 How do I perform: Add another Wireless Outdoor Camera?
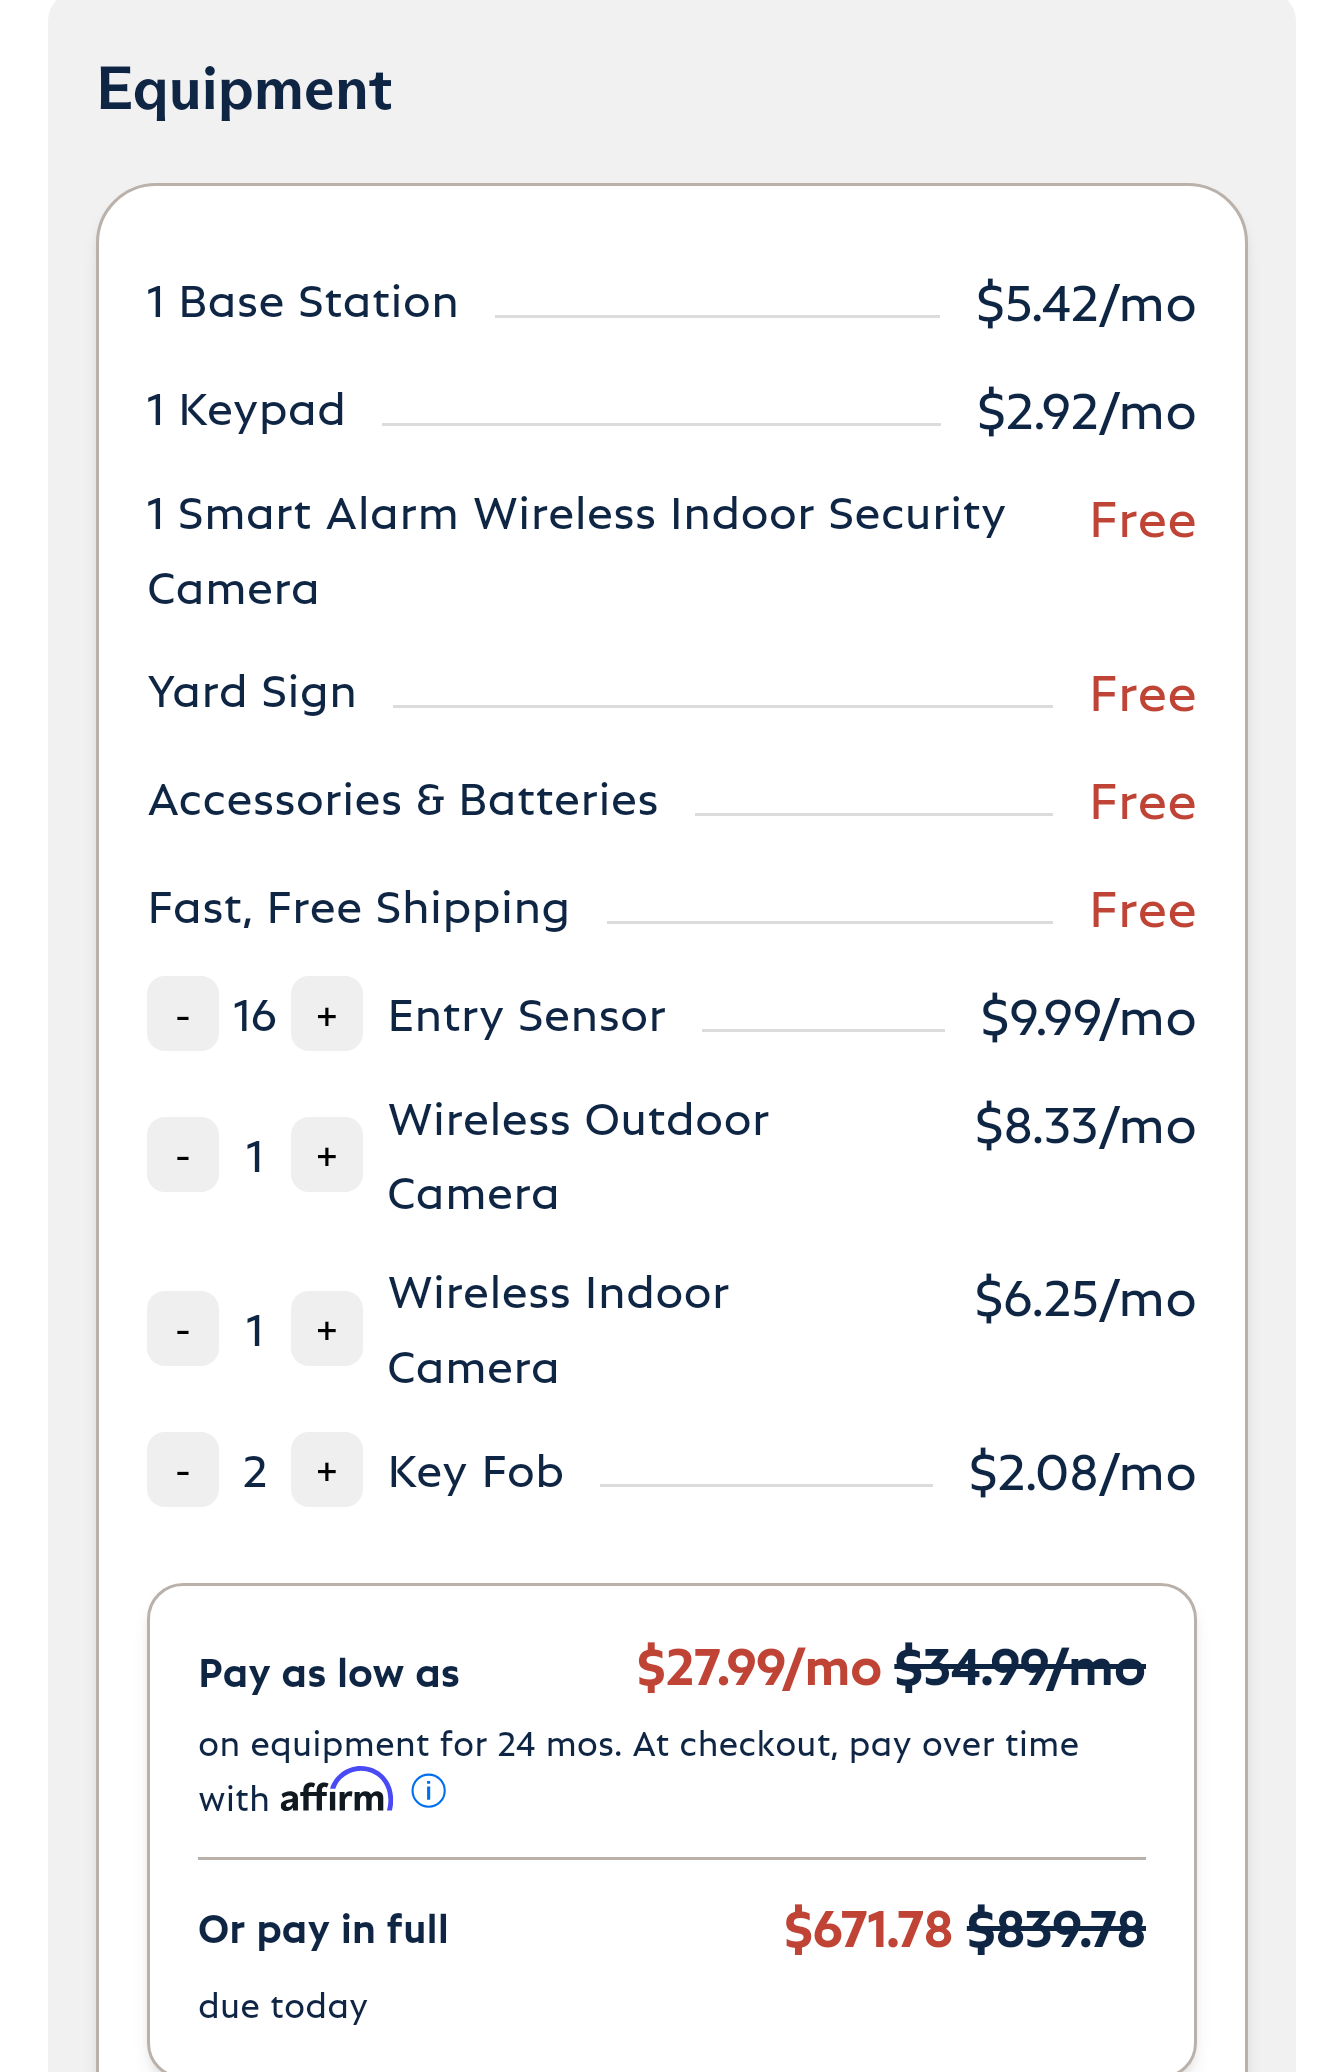coord(326,1155)
